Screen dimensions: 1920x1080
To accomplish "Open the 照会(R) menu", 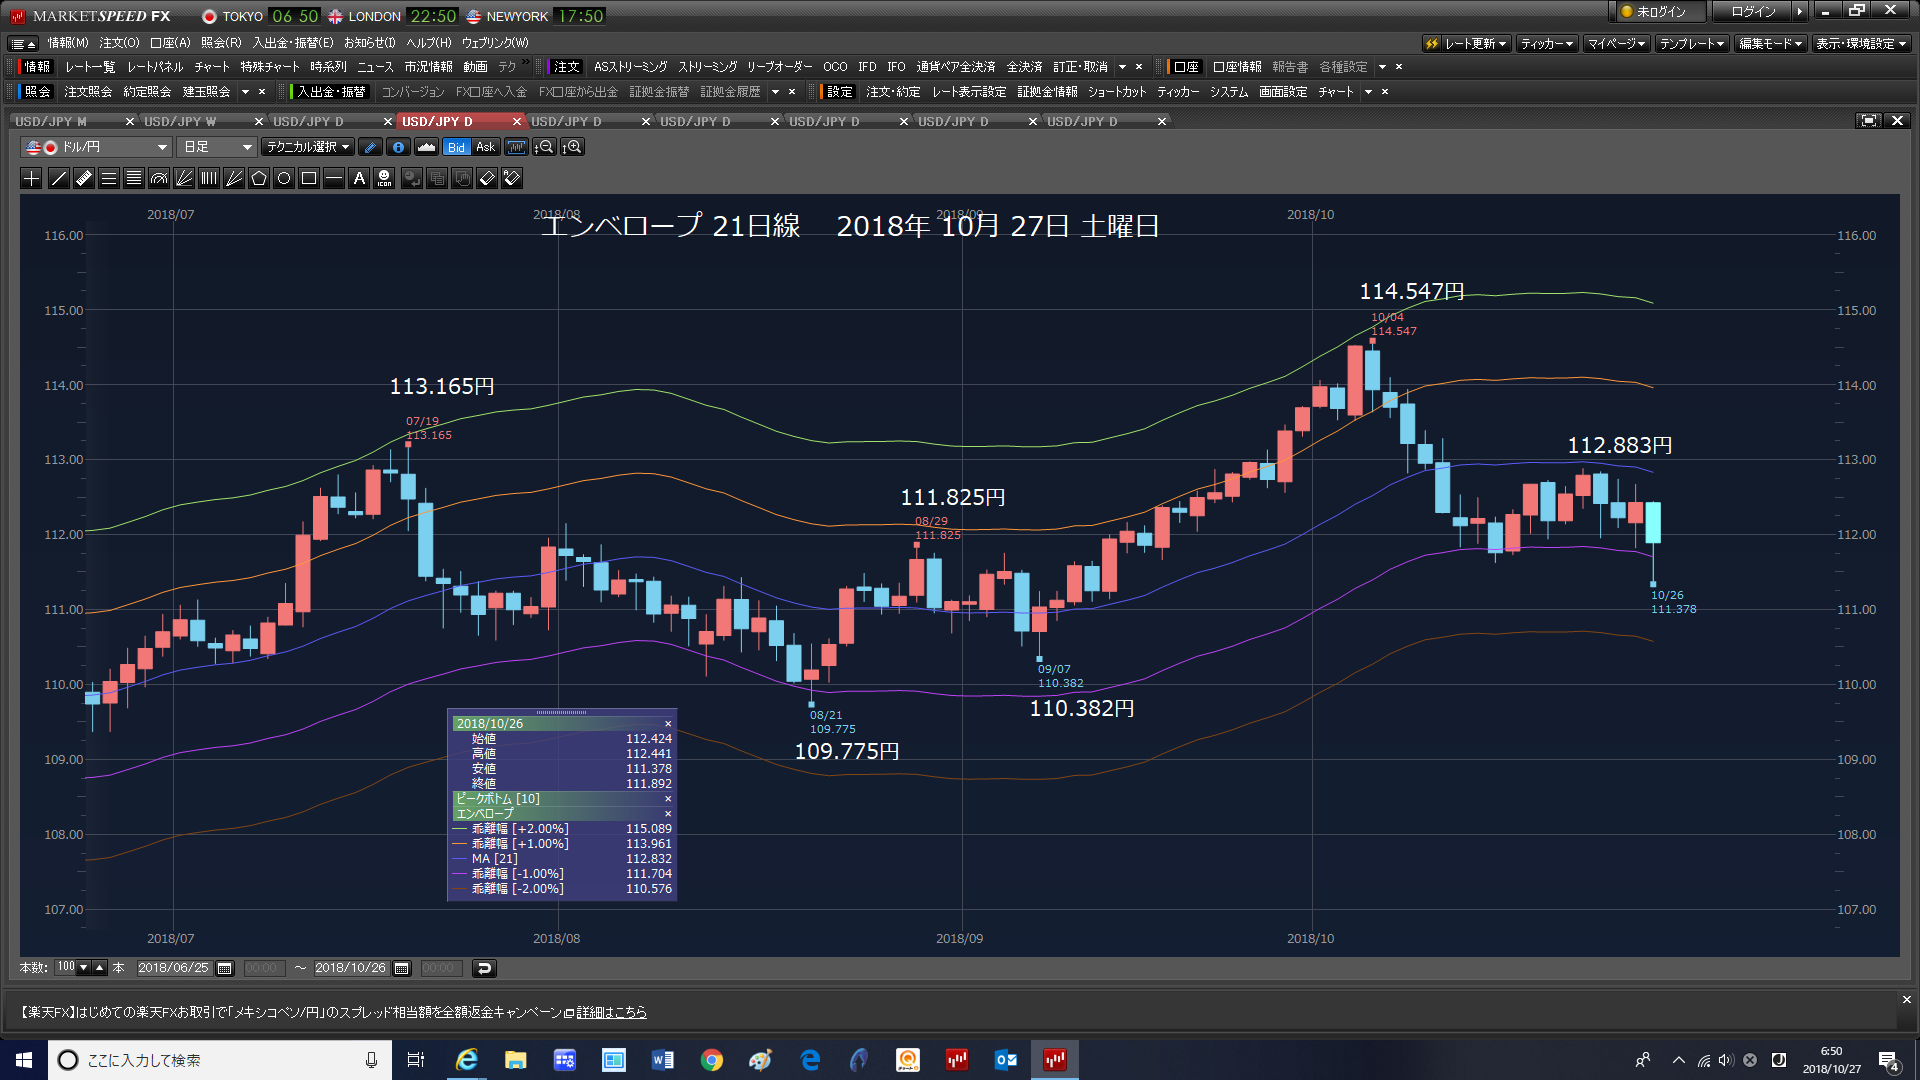I will 221,43.
